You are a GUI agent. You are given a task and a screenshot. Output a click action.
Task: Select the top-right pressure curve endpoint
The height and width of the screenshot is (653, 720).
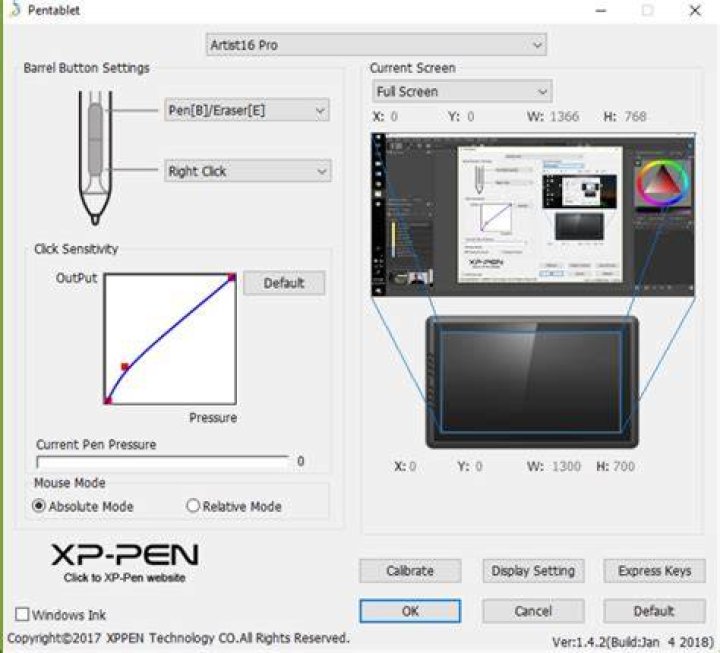tap(232, 277)
